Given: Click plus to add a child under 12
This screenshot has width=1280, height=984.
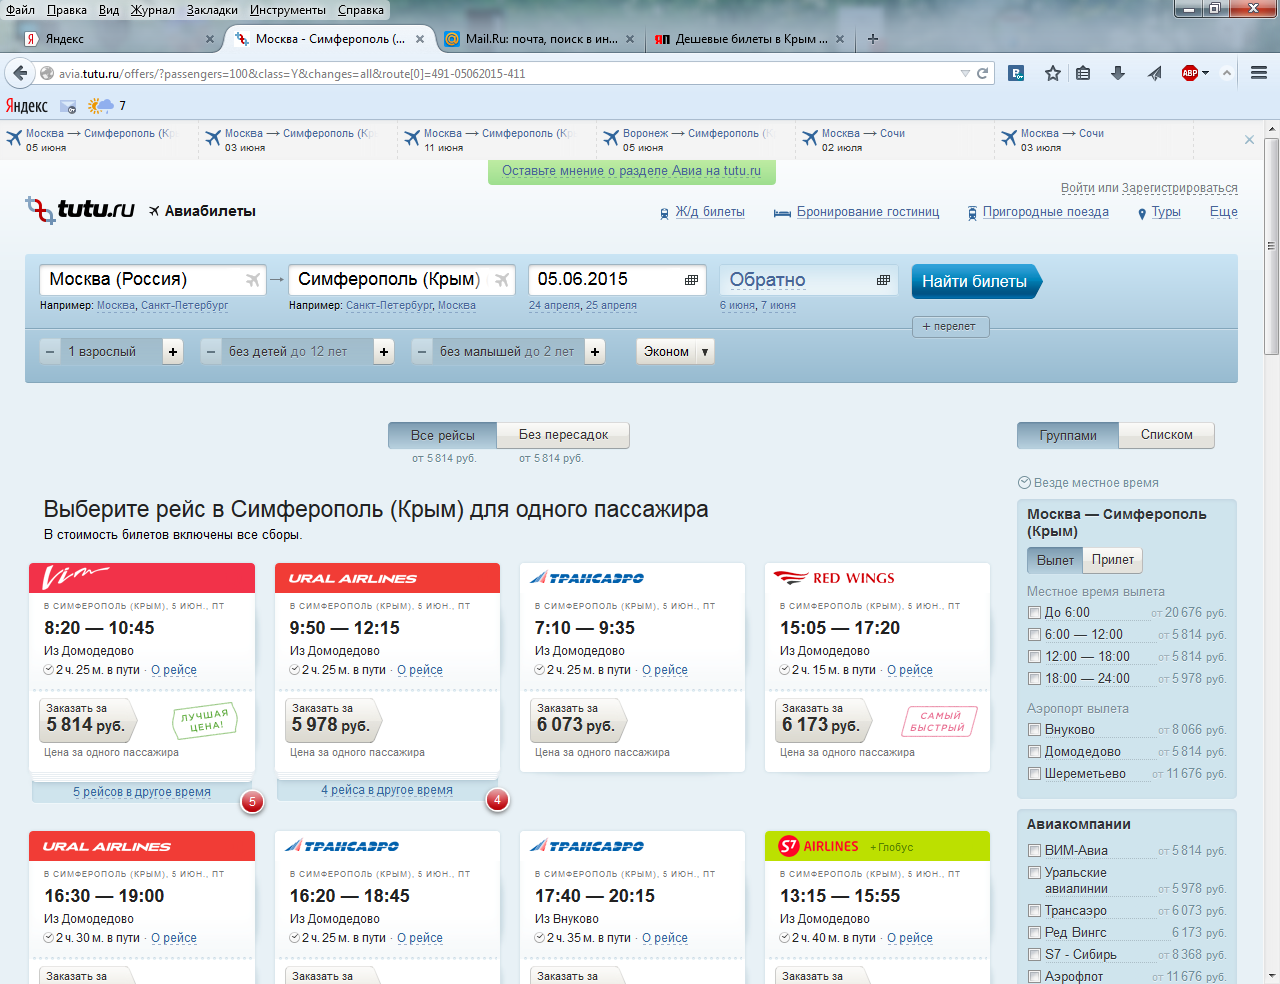Looking at the screenshot, I should 384,352.
